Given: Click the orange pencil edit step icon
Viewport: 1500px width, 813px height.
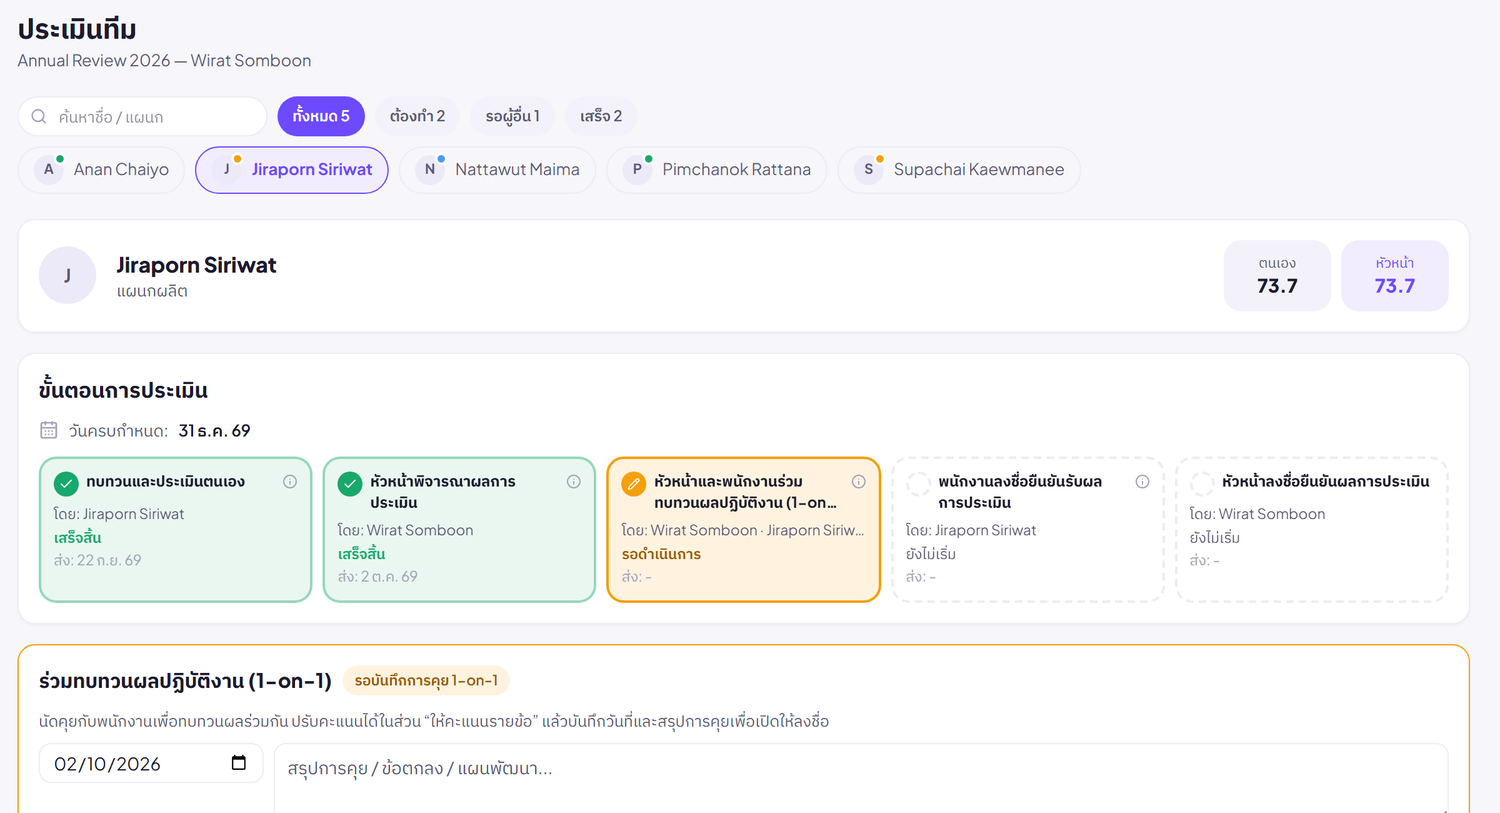Looking at the screenshot, I should (634, 484).
